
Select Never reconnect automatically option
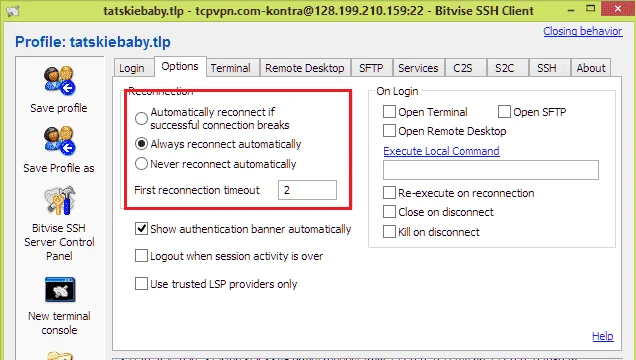141,164
